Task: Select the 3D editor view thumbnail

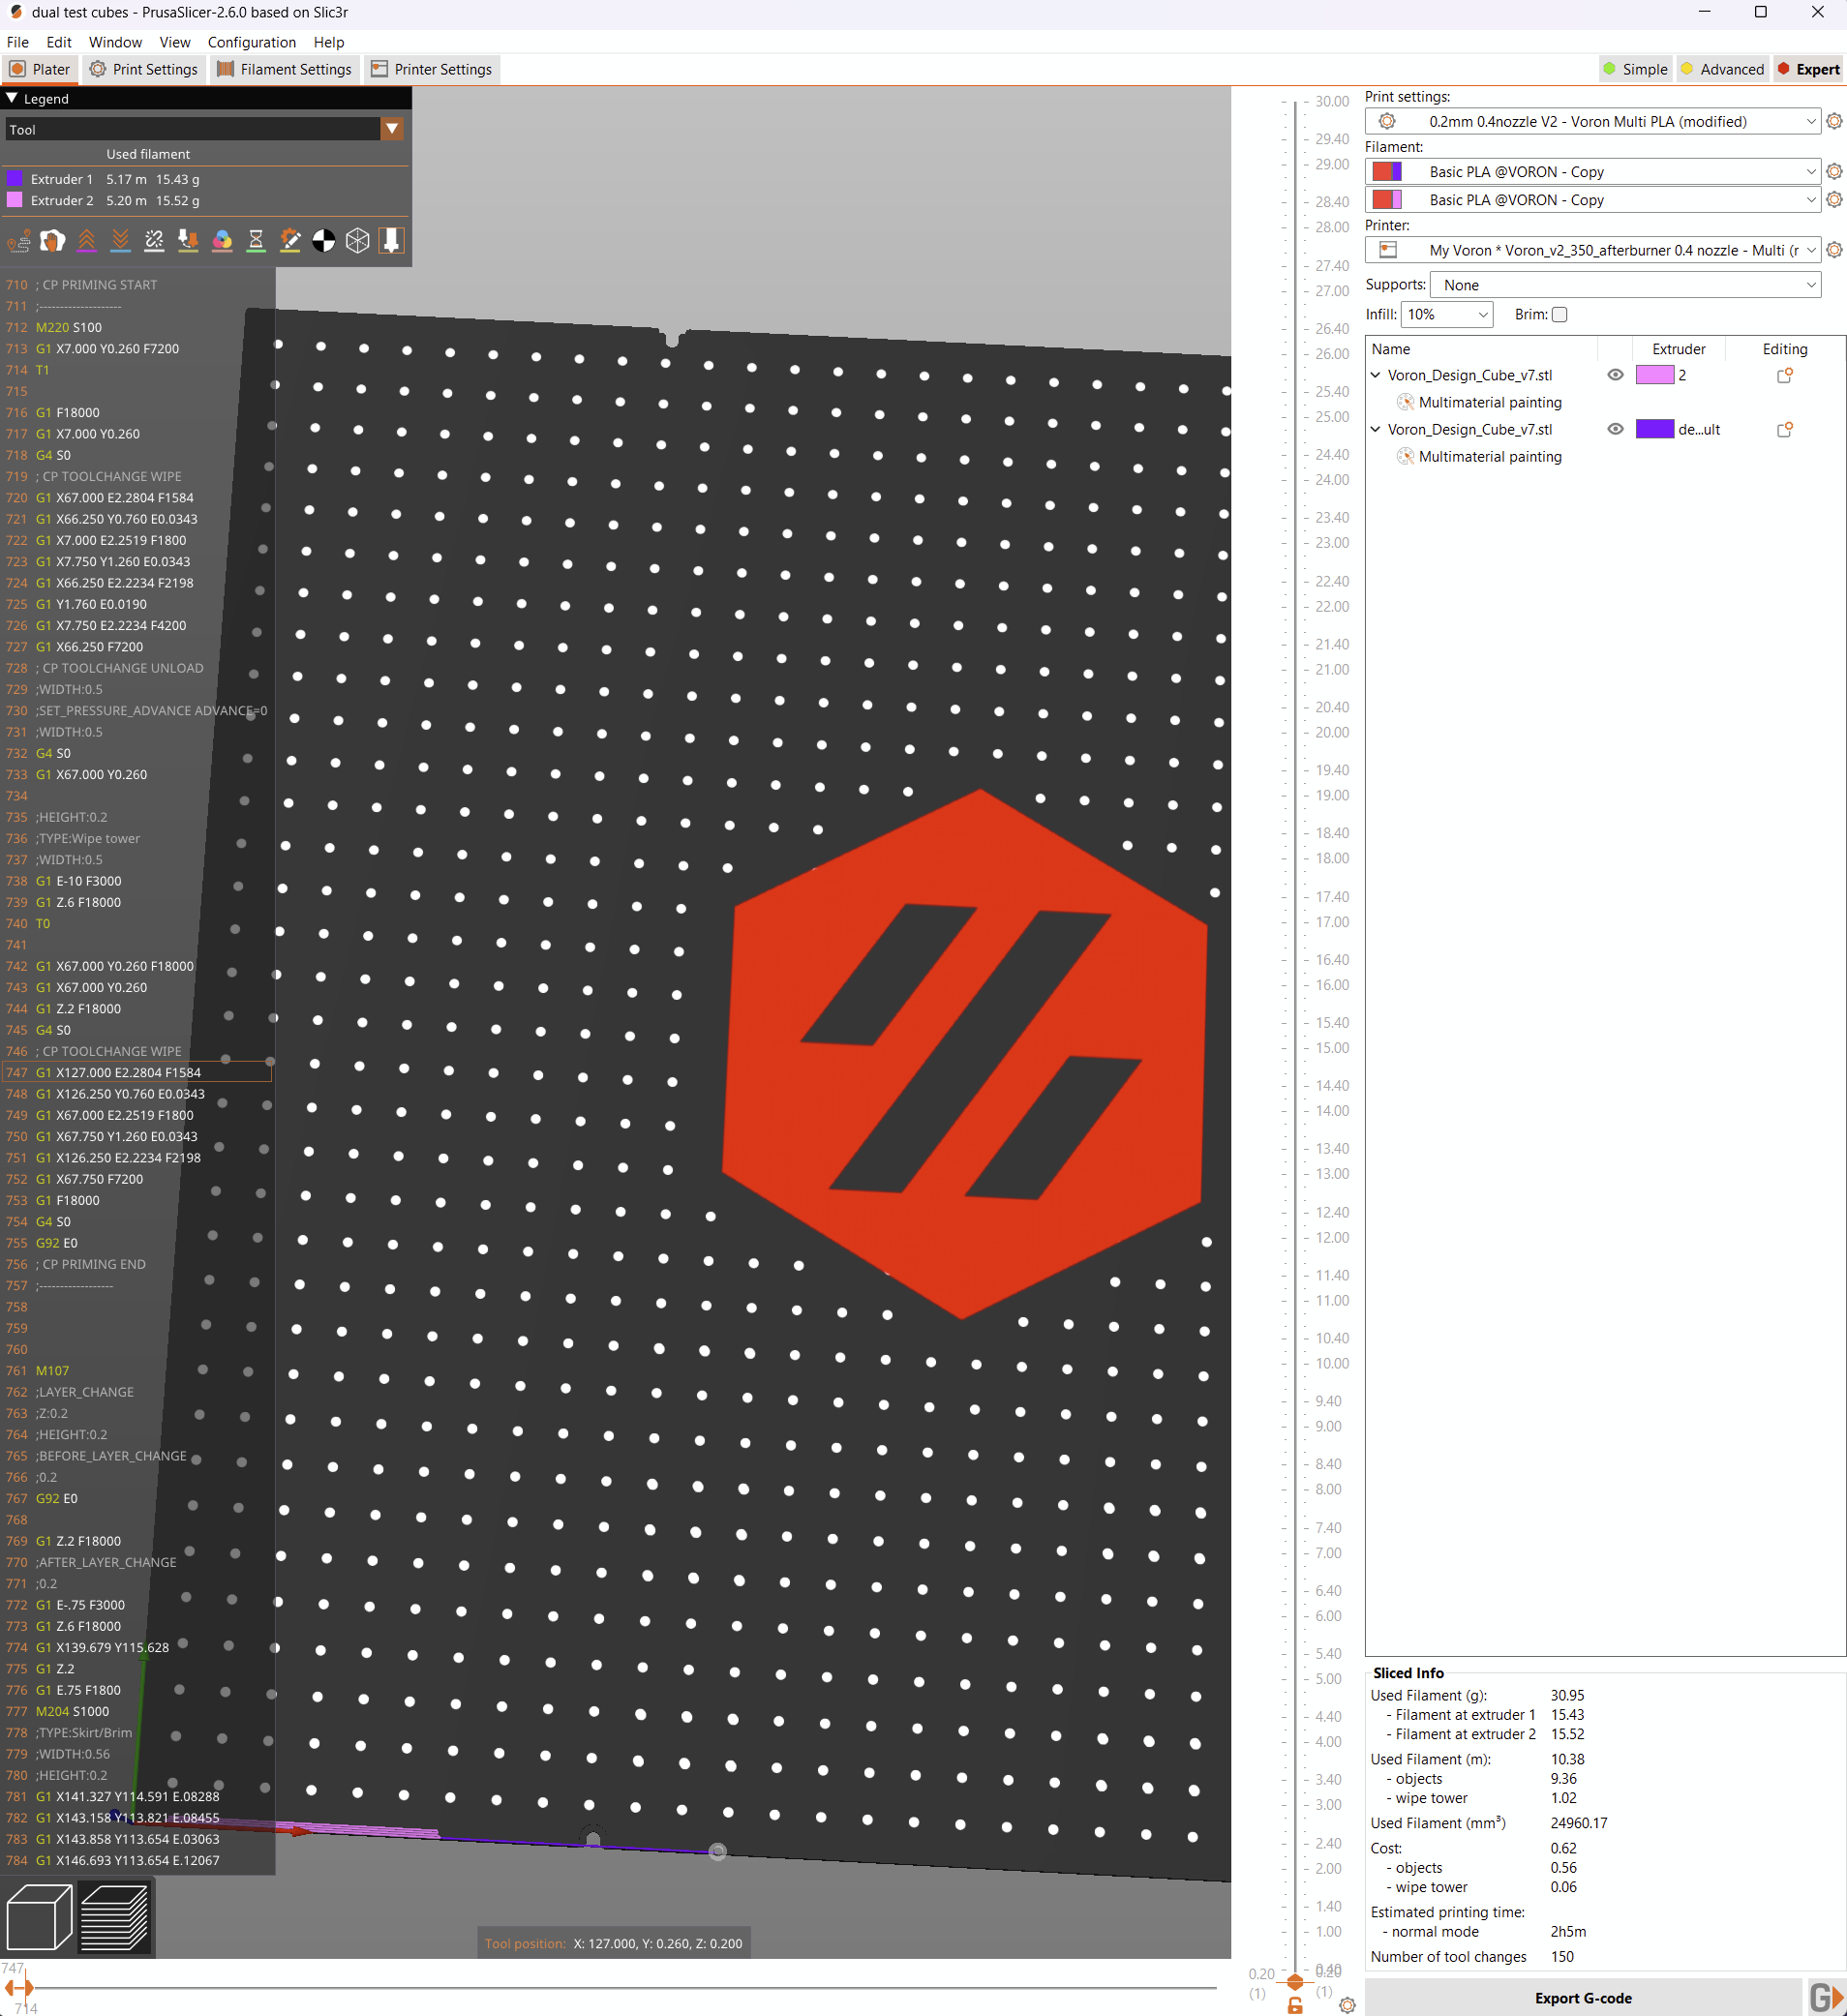Action: click(x=38, y=1917)
